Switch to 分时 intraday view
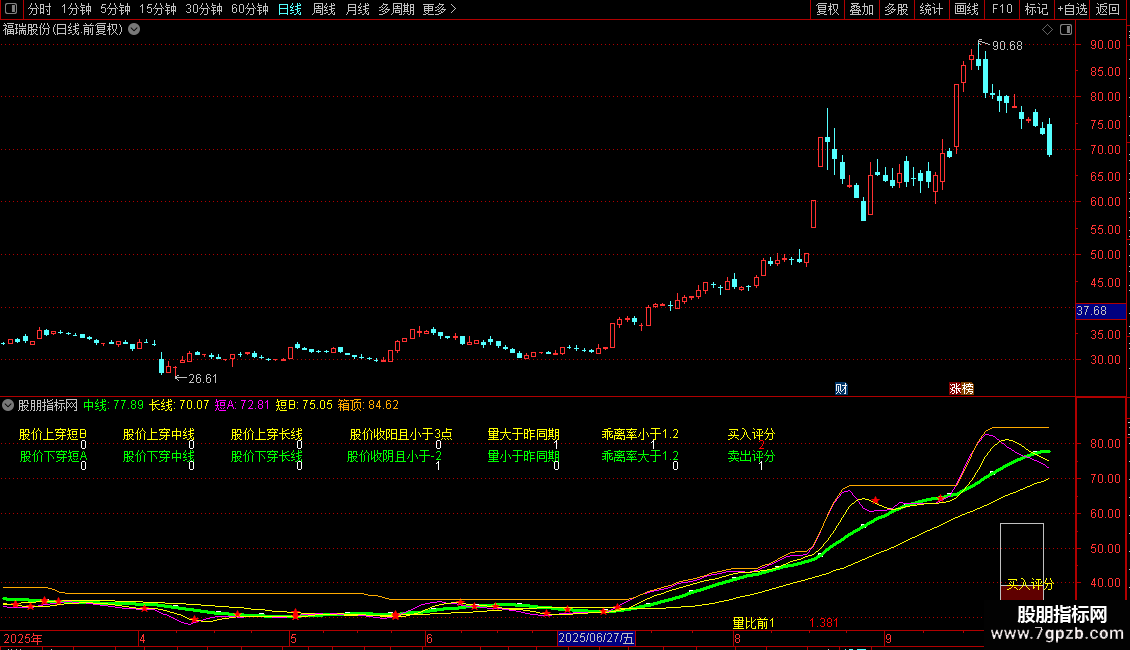 pos(40,9)
